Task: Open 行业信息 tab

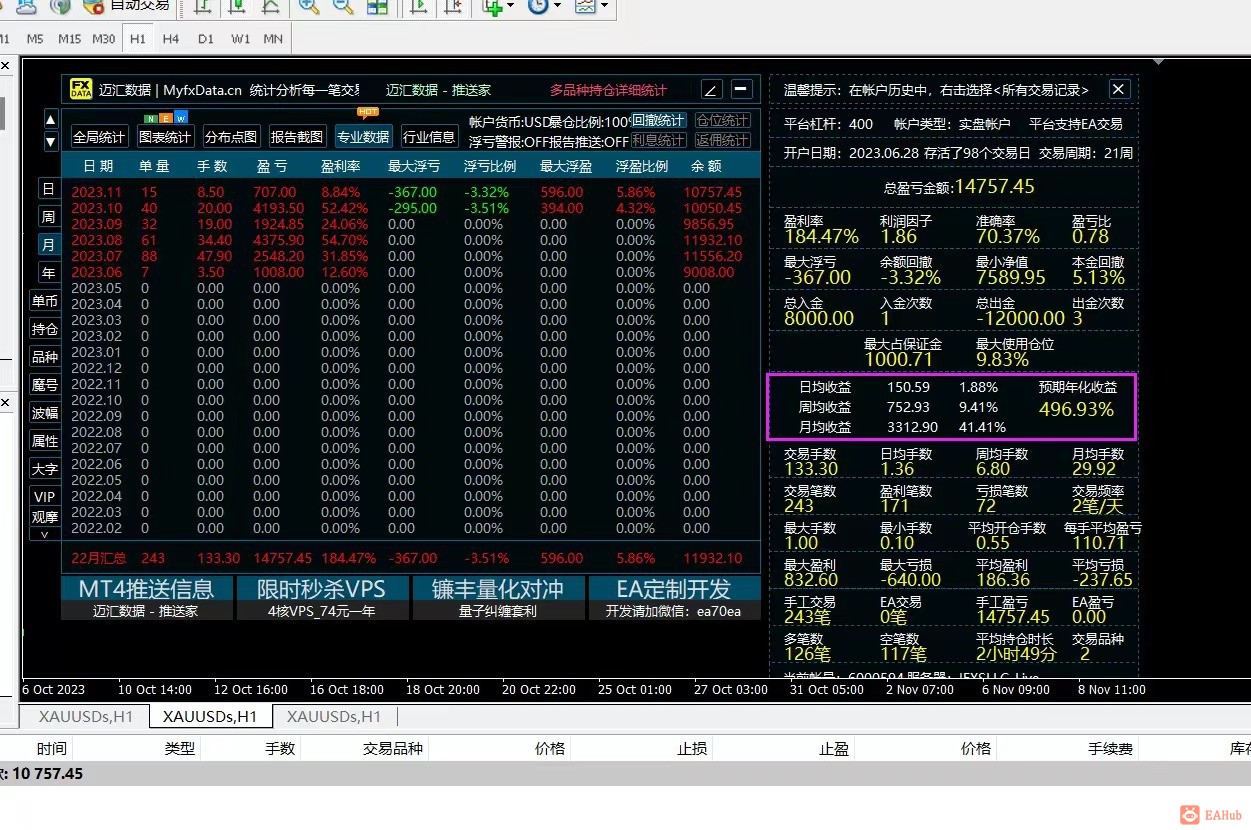Action: (429, 137)
